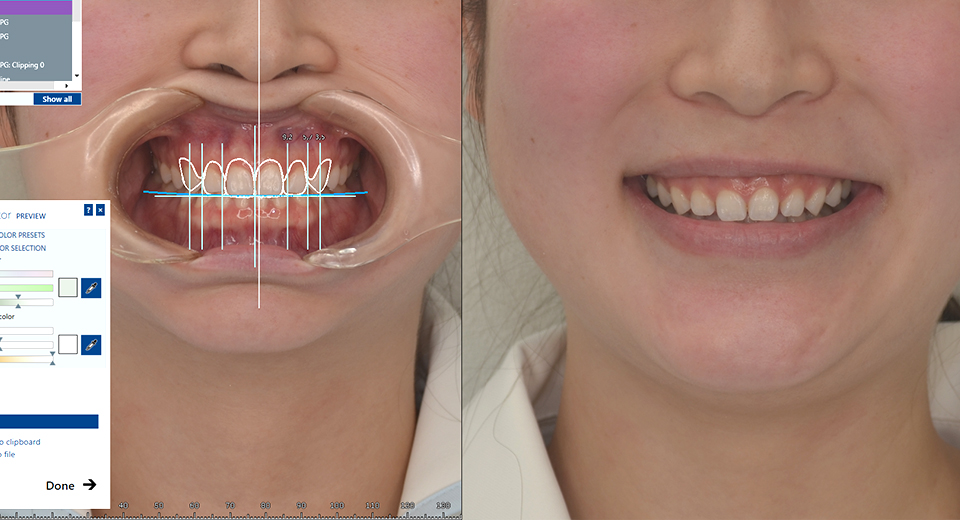Viewport: 960px width, 520px height.
Task: Click the white color swatch
Action: point(68,344)
